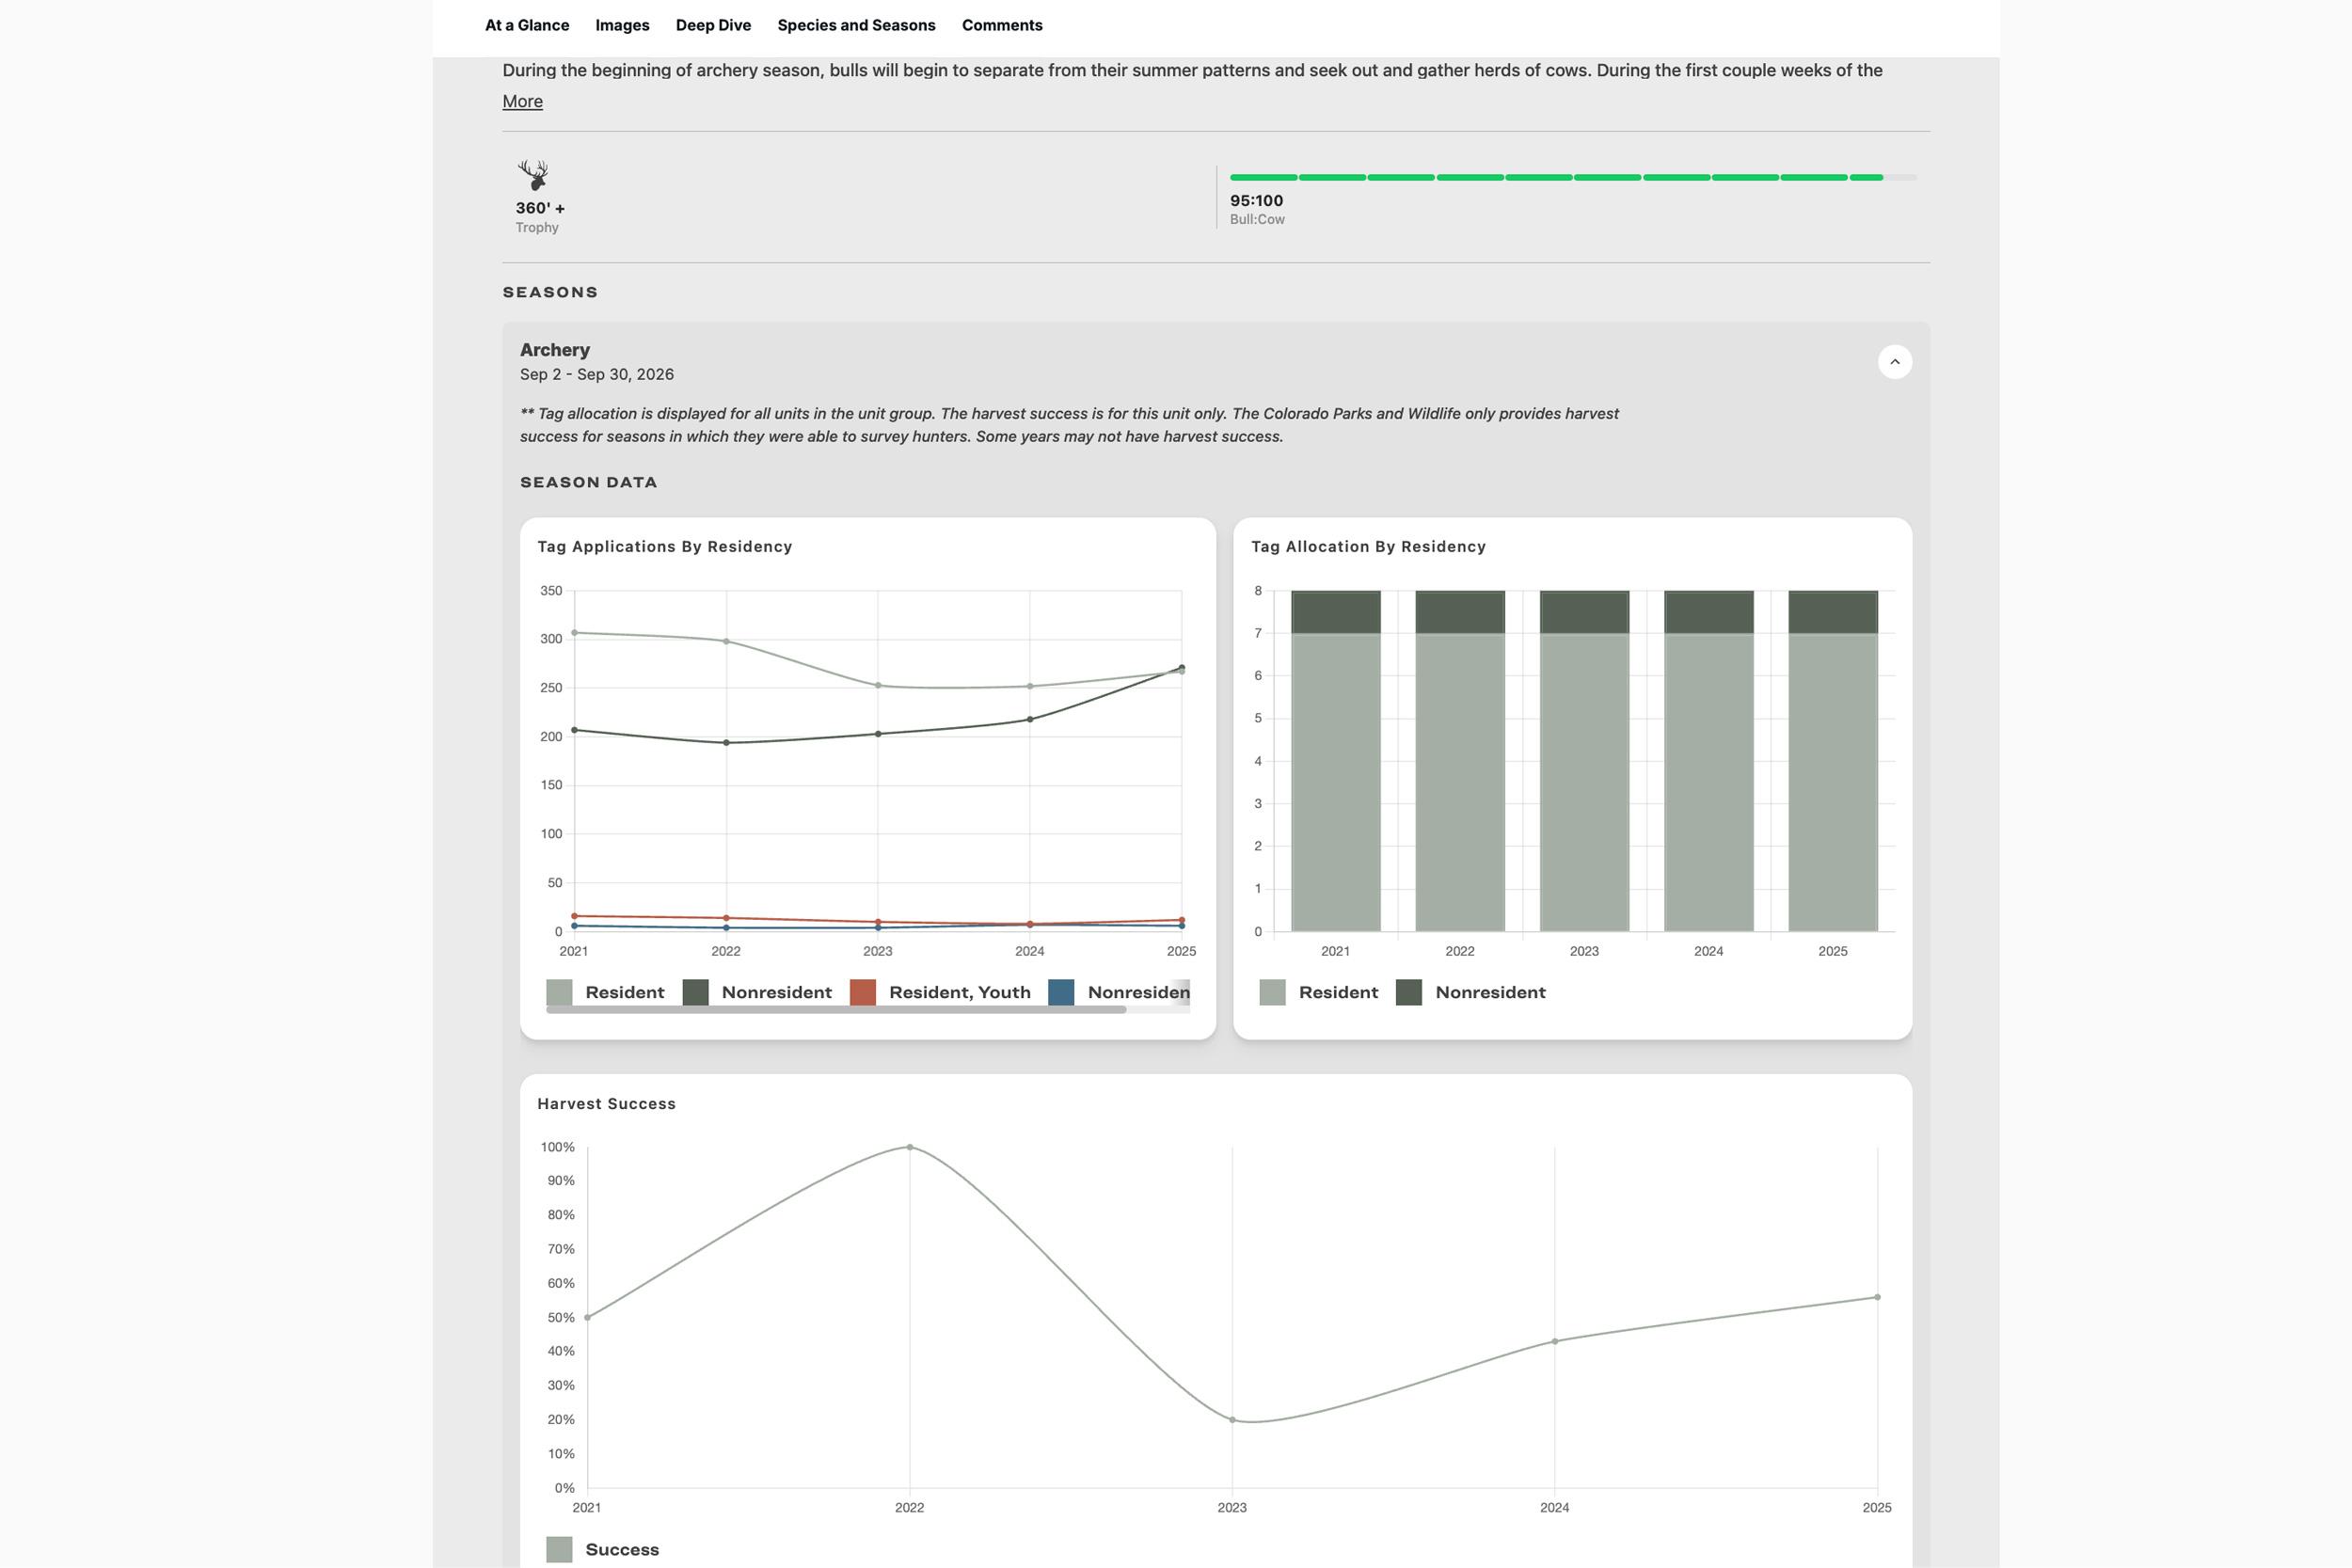Click the 95:100 Bull:Cow ratio bar

pos(1573,177)
